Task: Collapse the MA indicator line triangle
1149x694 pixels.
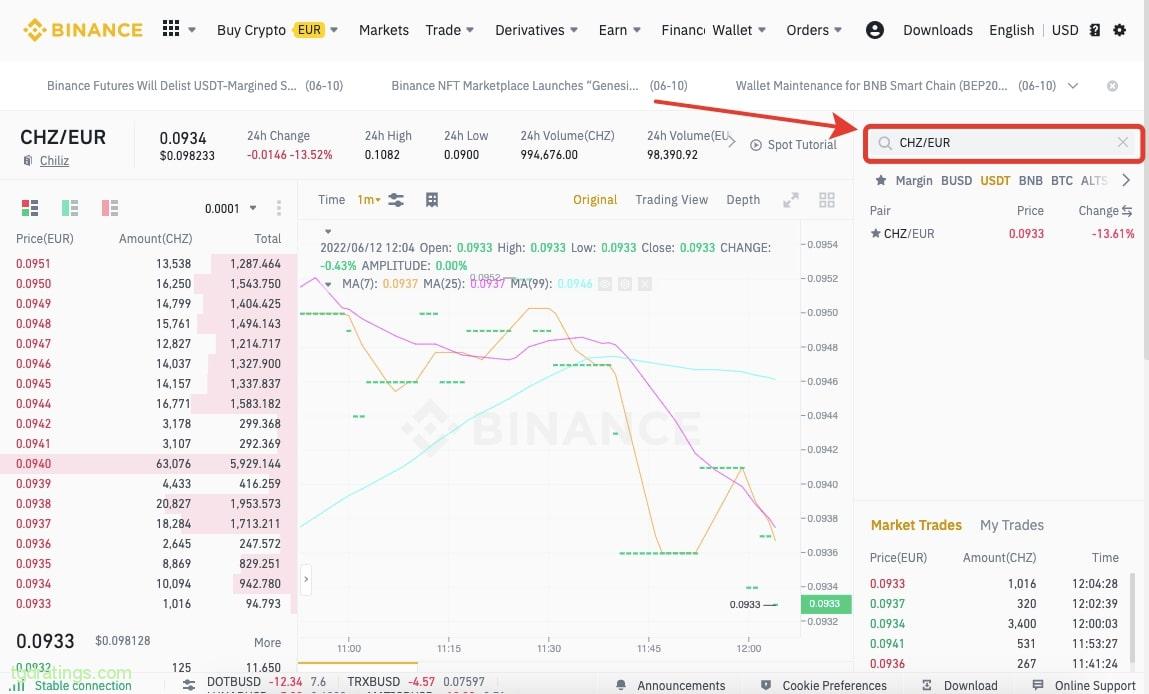Action: pos(328,284)
